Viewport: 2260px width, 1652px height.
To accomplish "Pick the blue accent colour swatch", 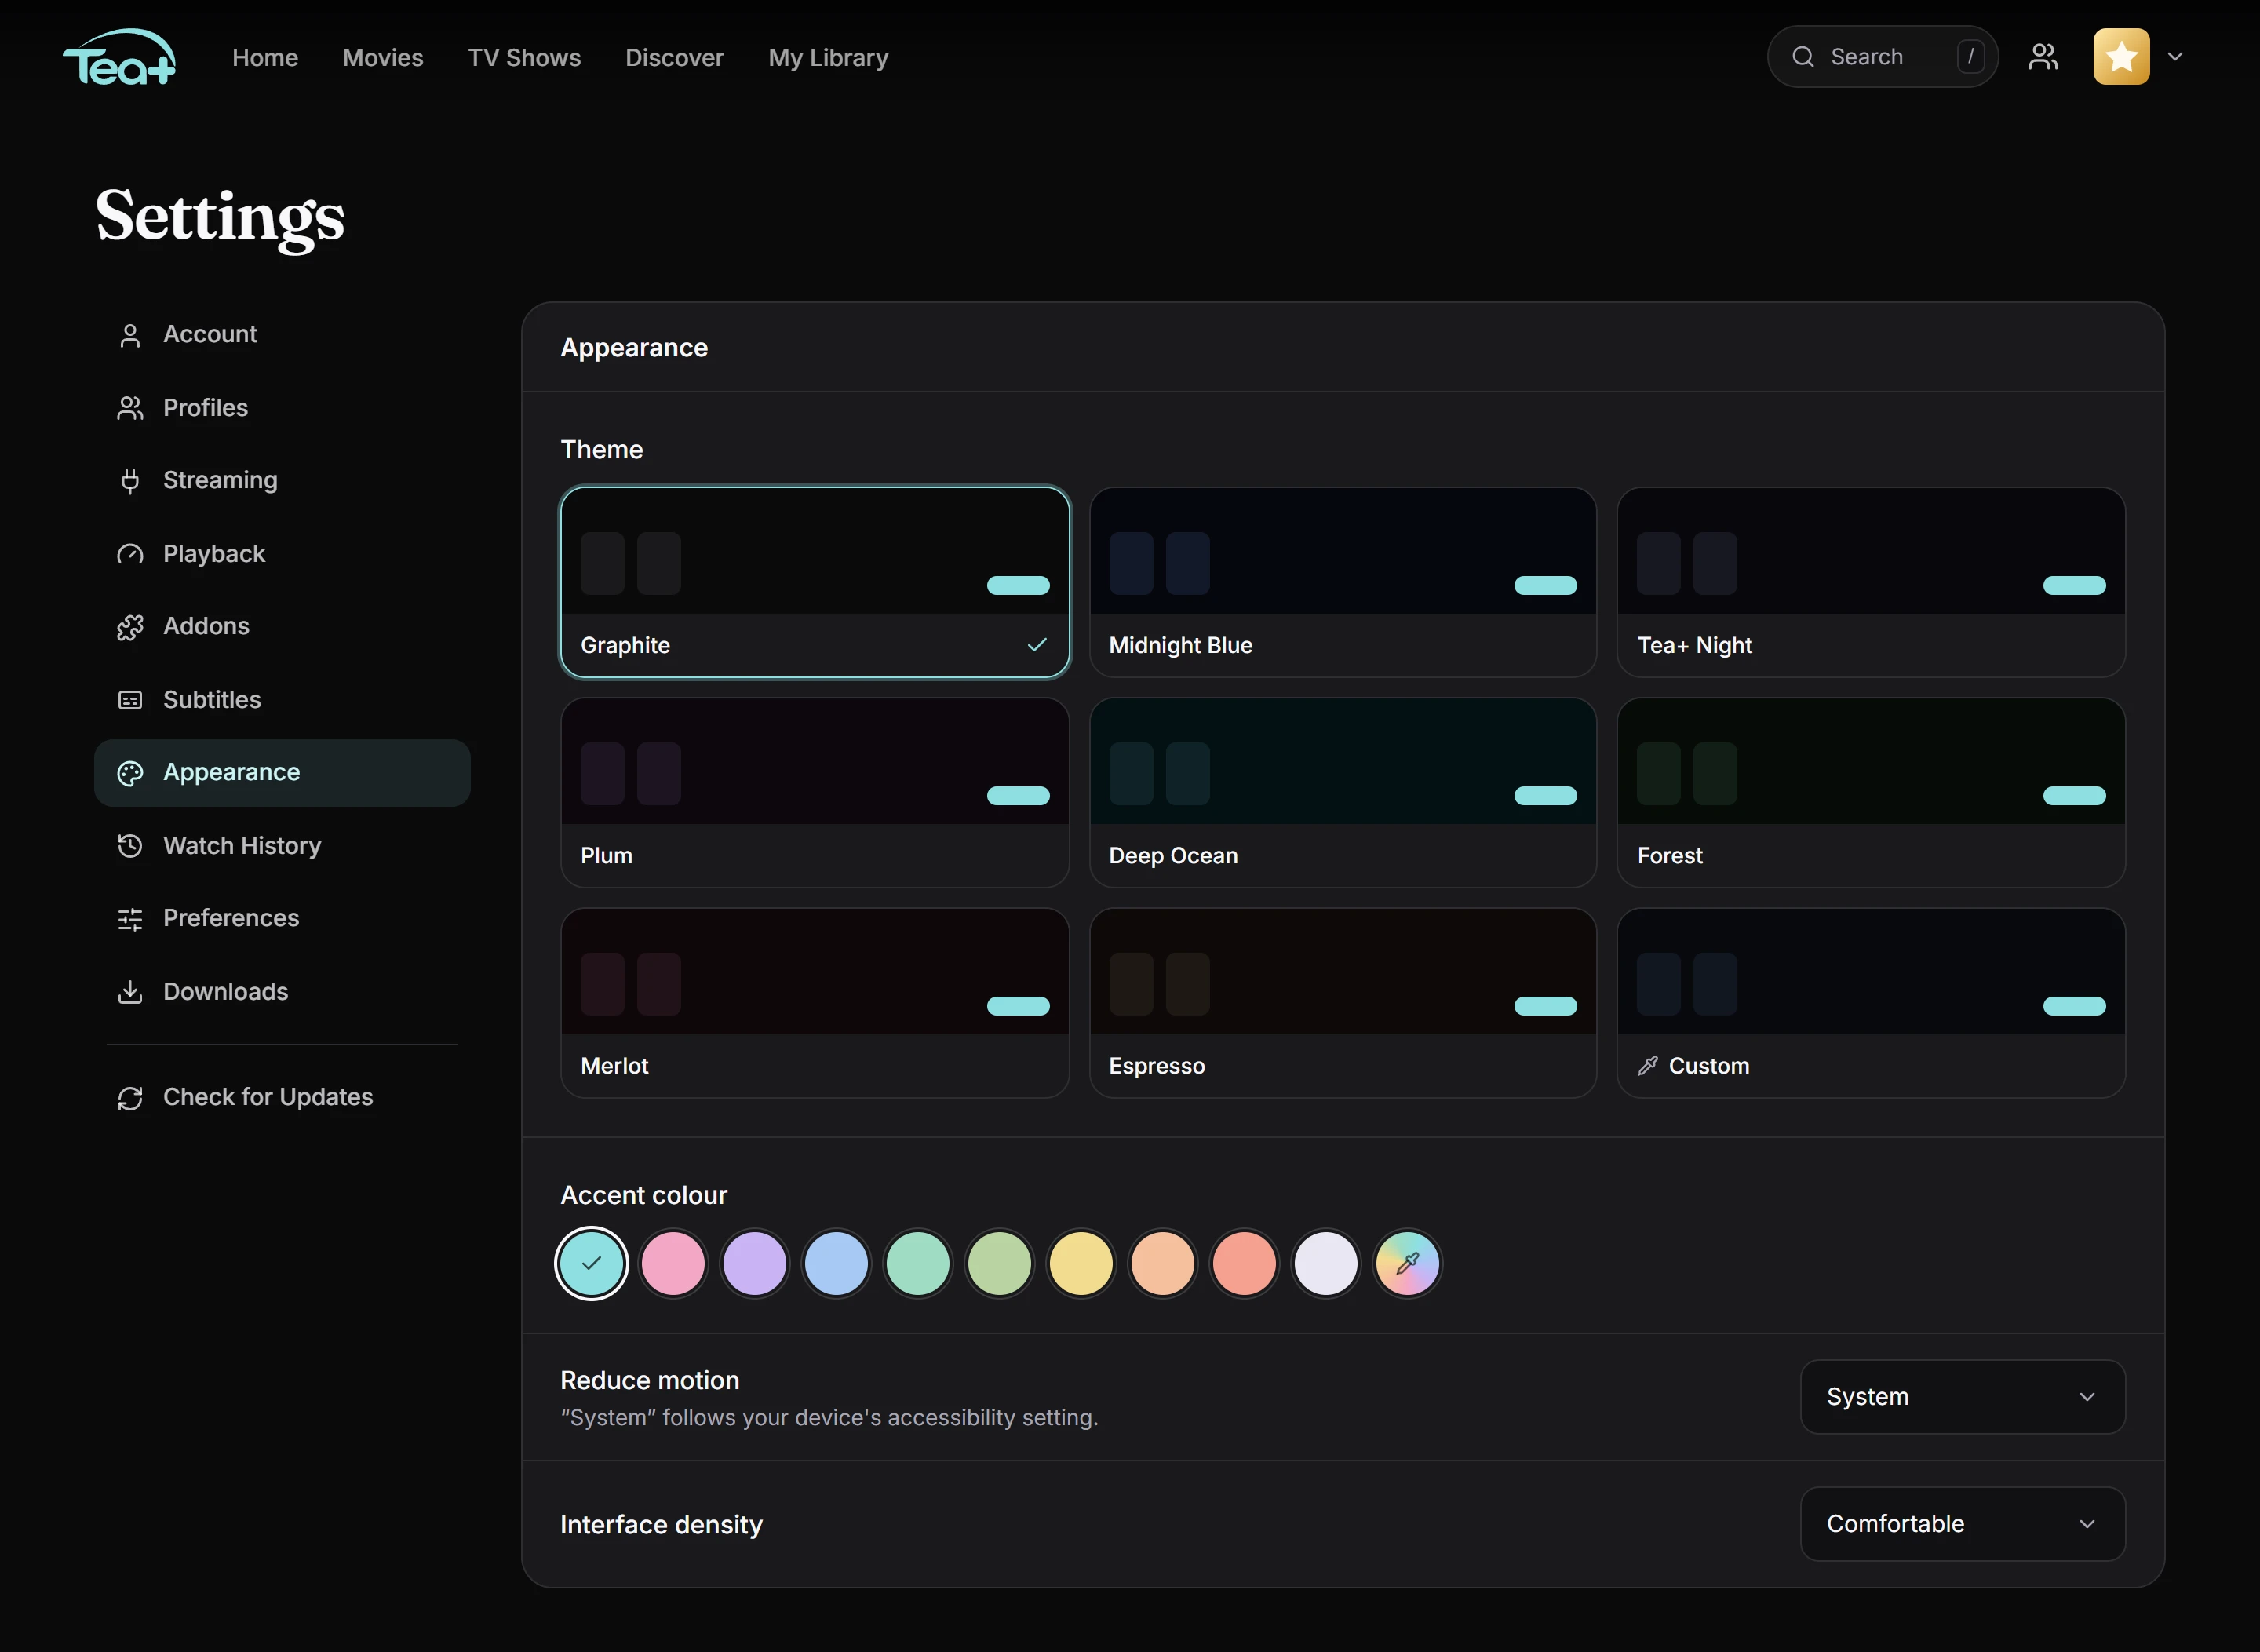I will [x=836, y=1263].
